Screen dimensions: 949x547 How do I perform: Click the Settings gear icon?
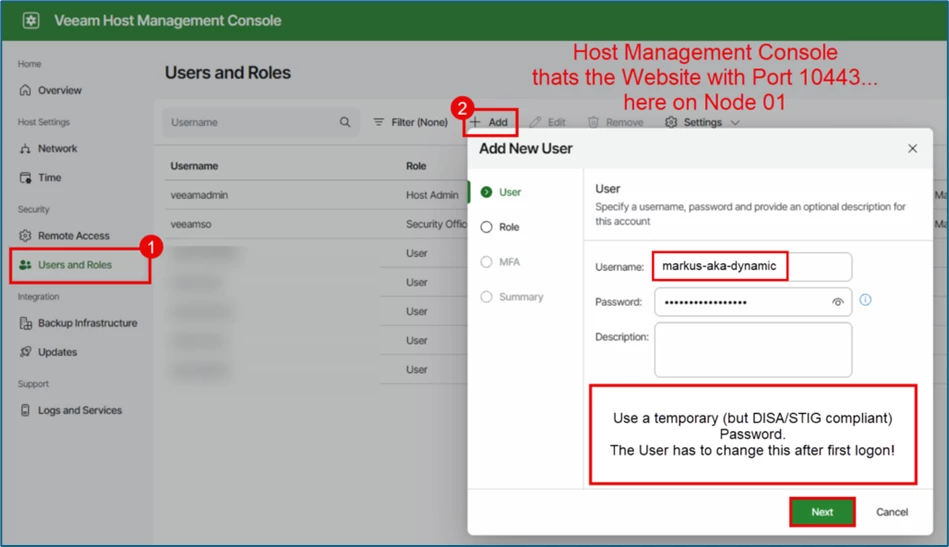click(x=671, y=122)
